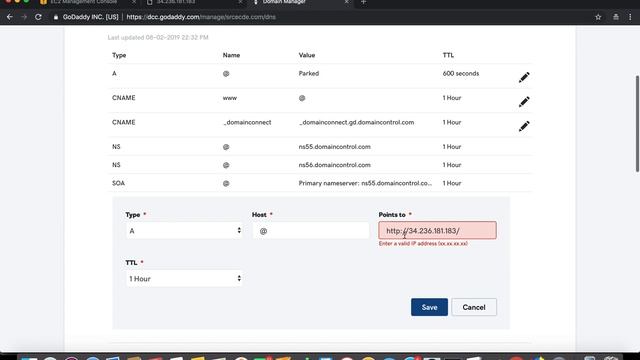This screenshot has height=360, width=640.
Task: Edit the www CNAME record
Action: point(524,102)
